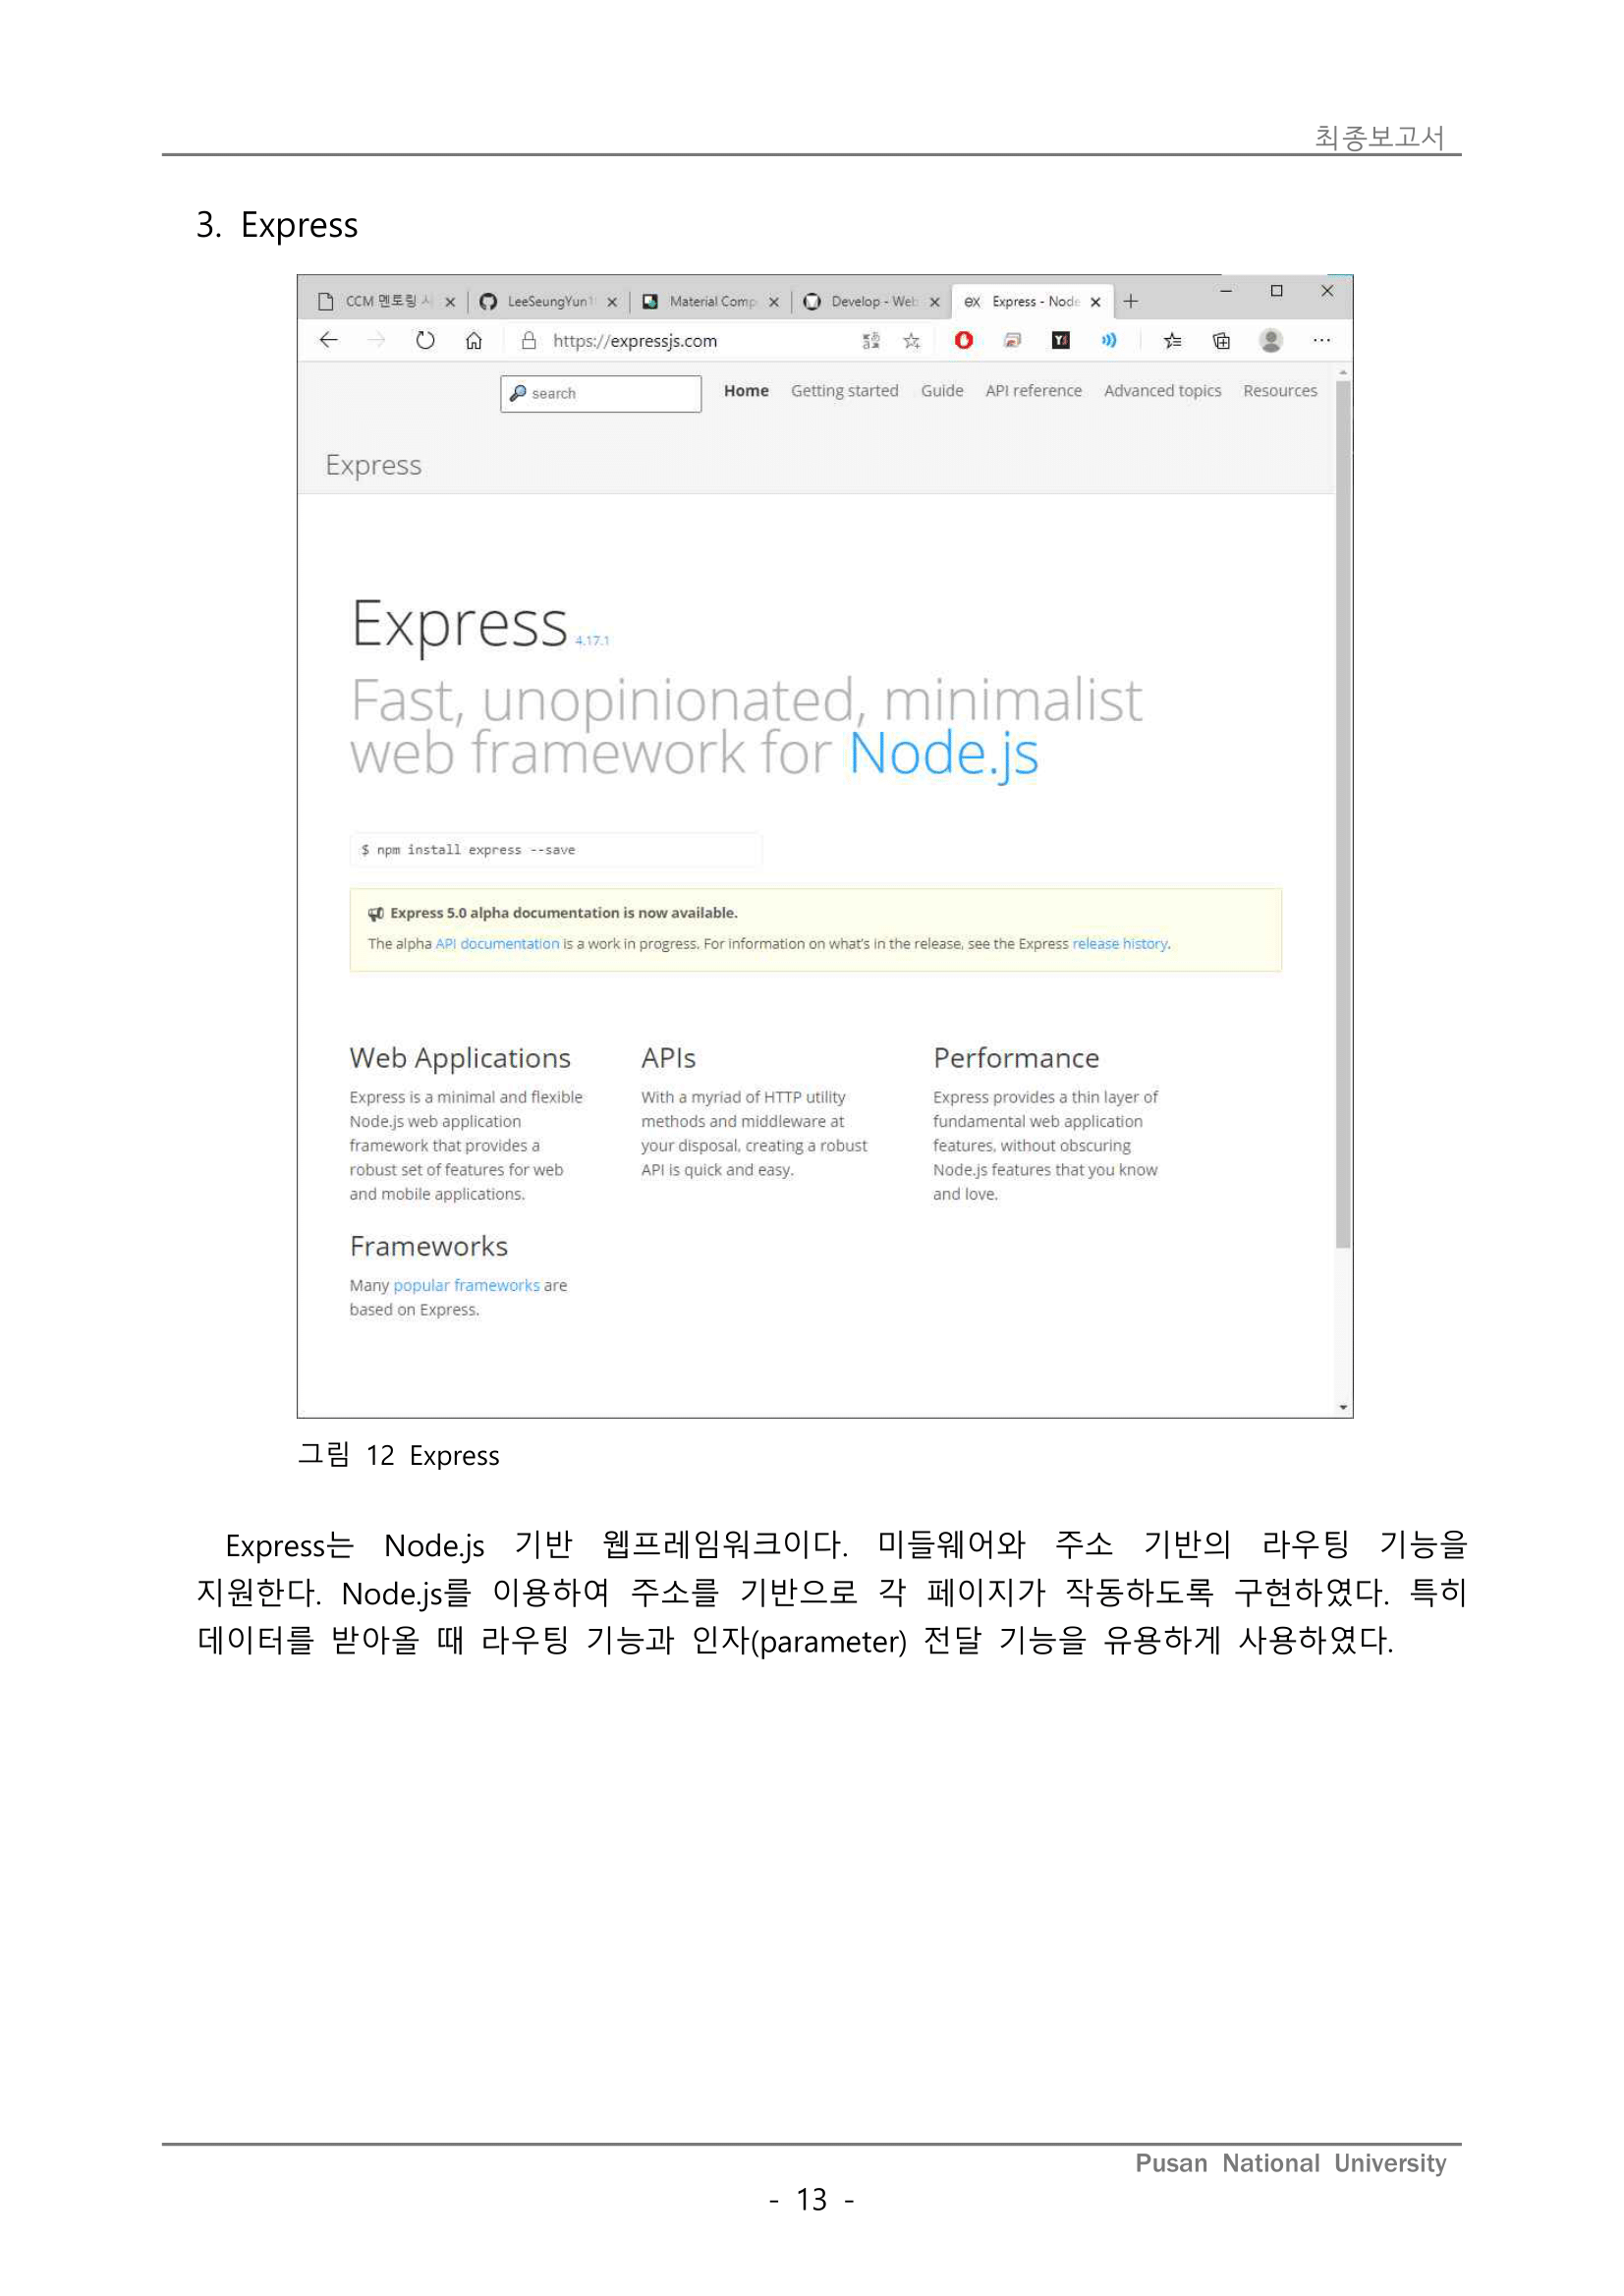
Task: Open the API reference menu
Action: [x=1033, y=391]
